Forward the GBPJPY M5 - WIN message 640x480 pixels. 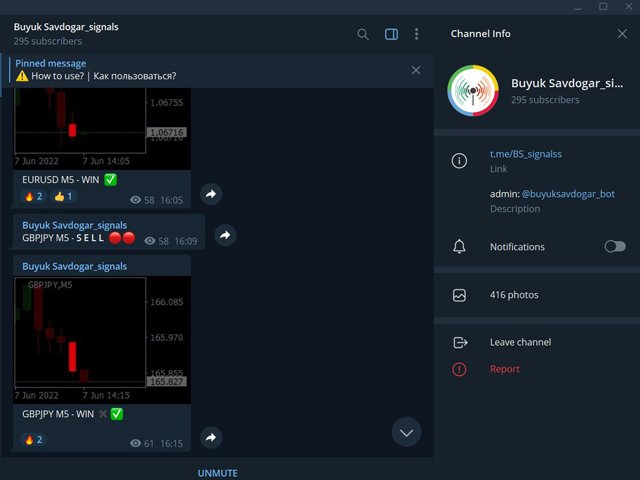(x=211, y=438)
